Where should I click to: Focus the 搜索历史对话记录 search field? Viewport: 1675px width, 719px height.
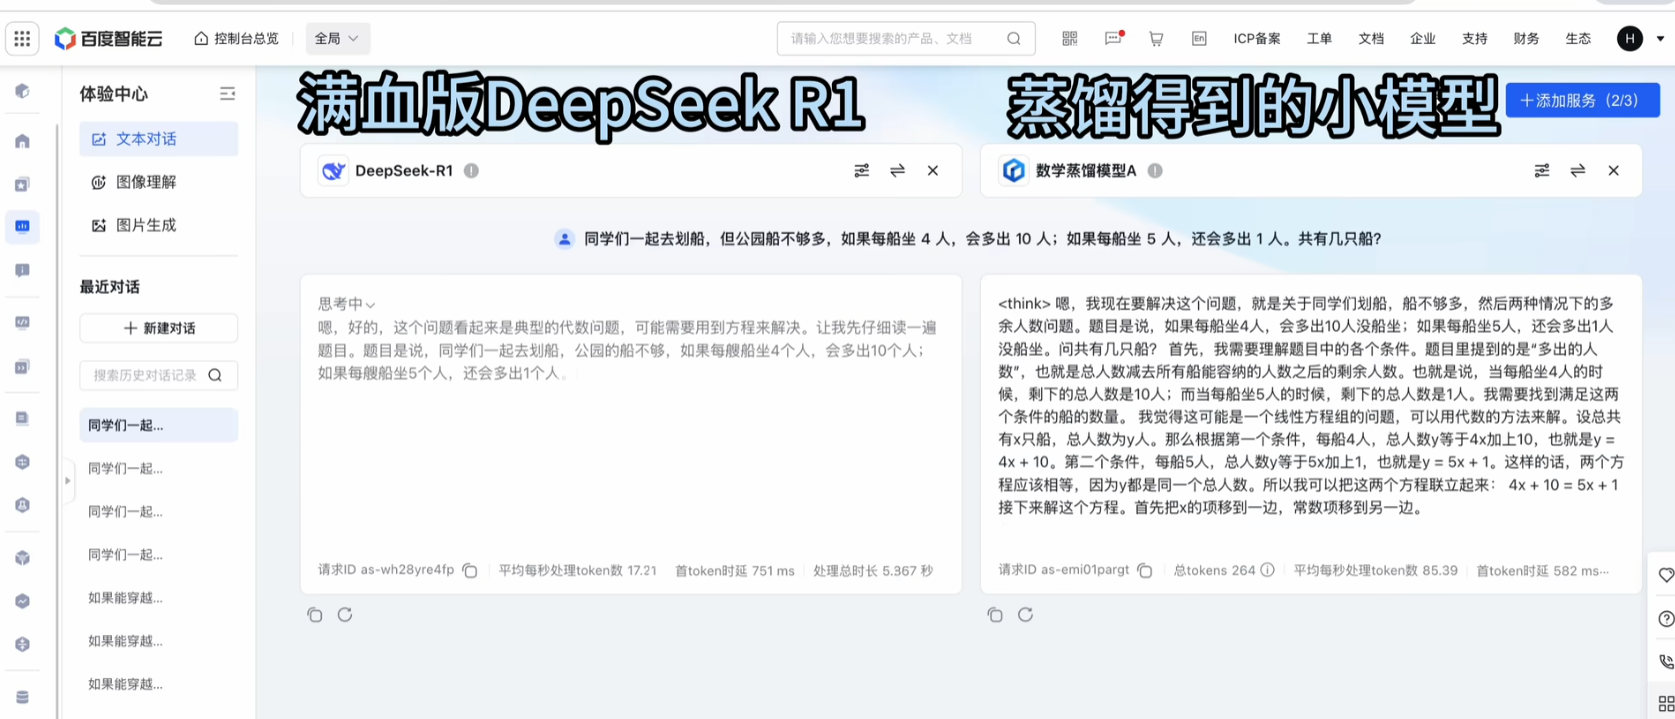159,375
